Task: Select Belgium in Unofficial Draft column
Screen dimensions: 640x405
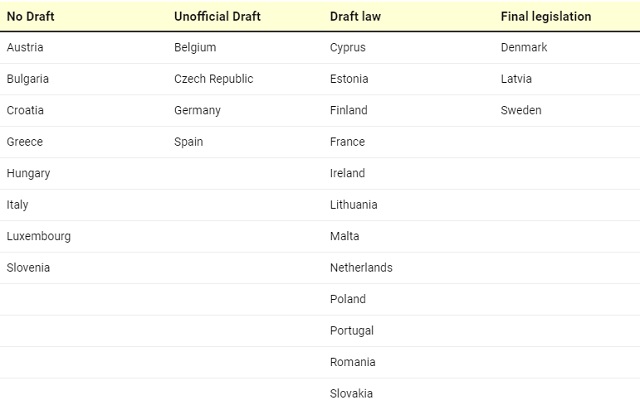Action: click(x=195, y=48)
